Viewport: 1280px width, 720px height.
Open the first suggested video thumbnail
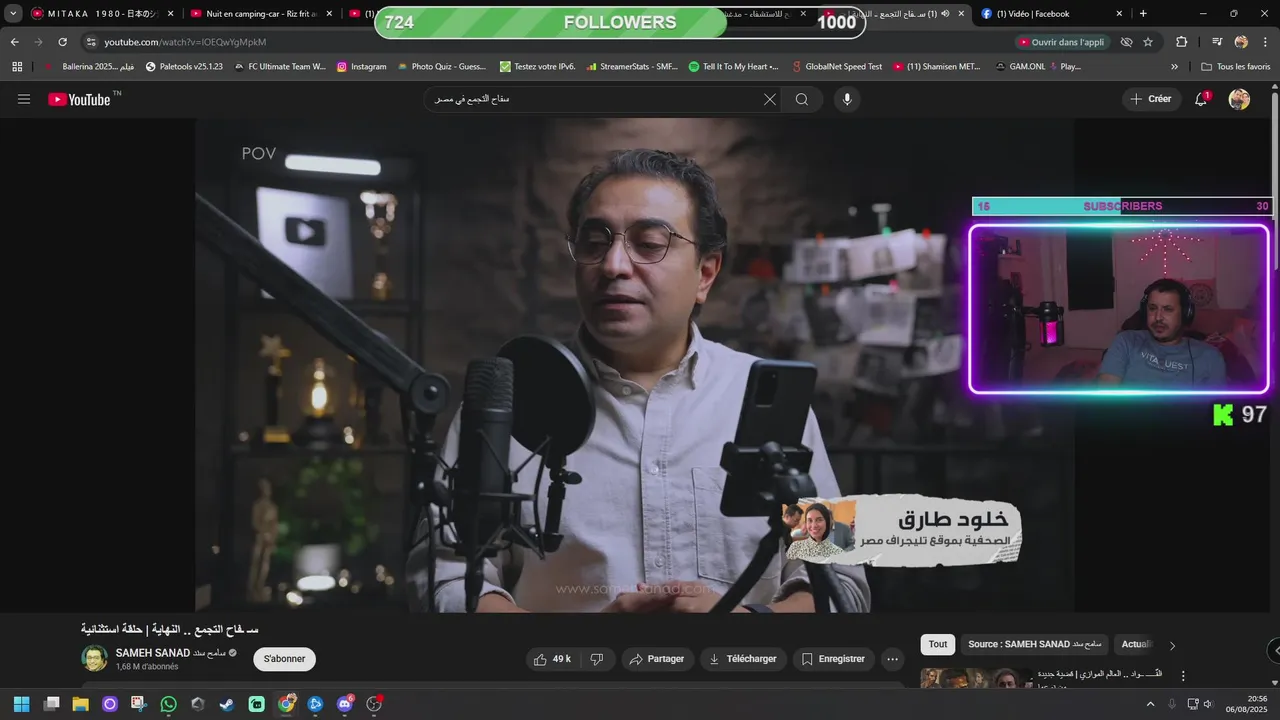974,679
